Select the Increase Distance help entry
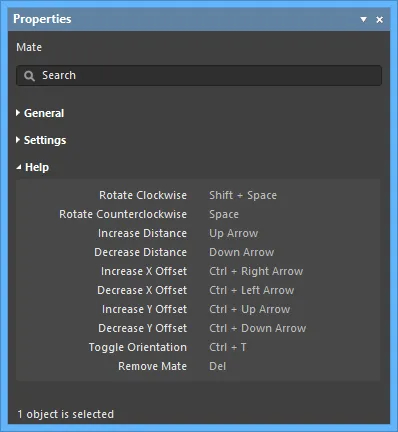Screen dimensions: 398x432 pos(142,233)
